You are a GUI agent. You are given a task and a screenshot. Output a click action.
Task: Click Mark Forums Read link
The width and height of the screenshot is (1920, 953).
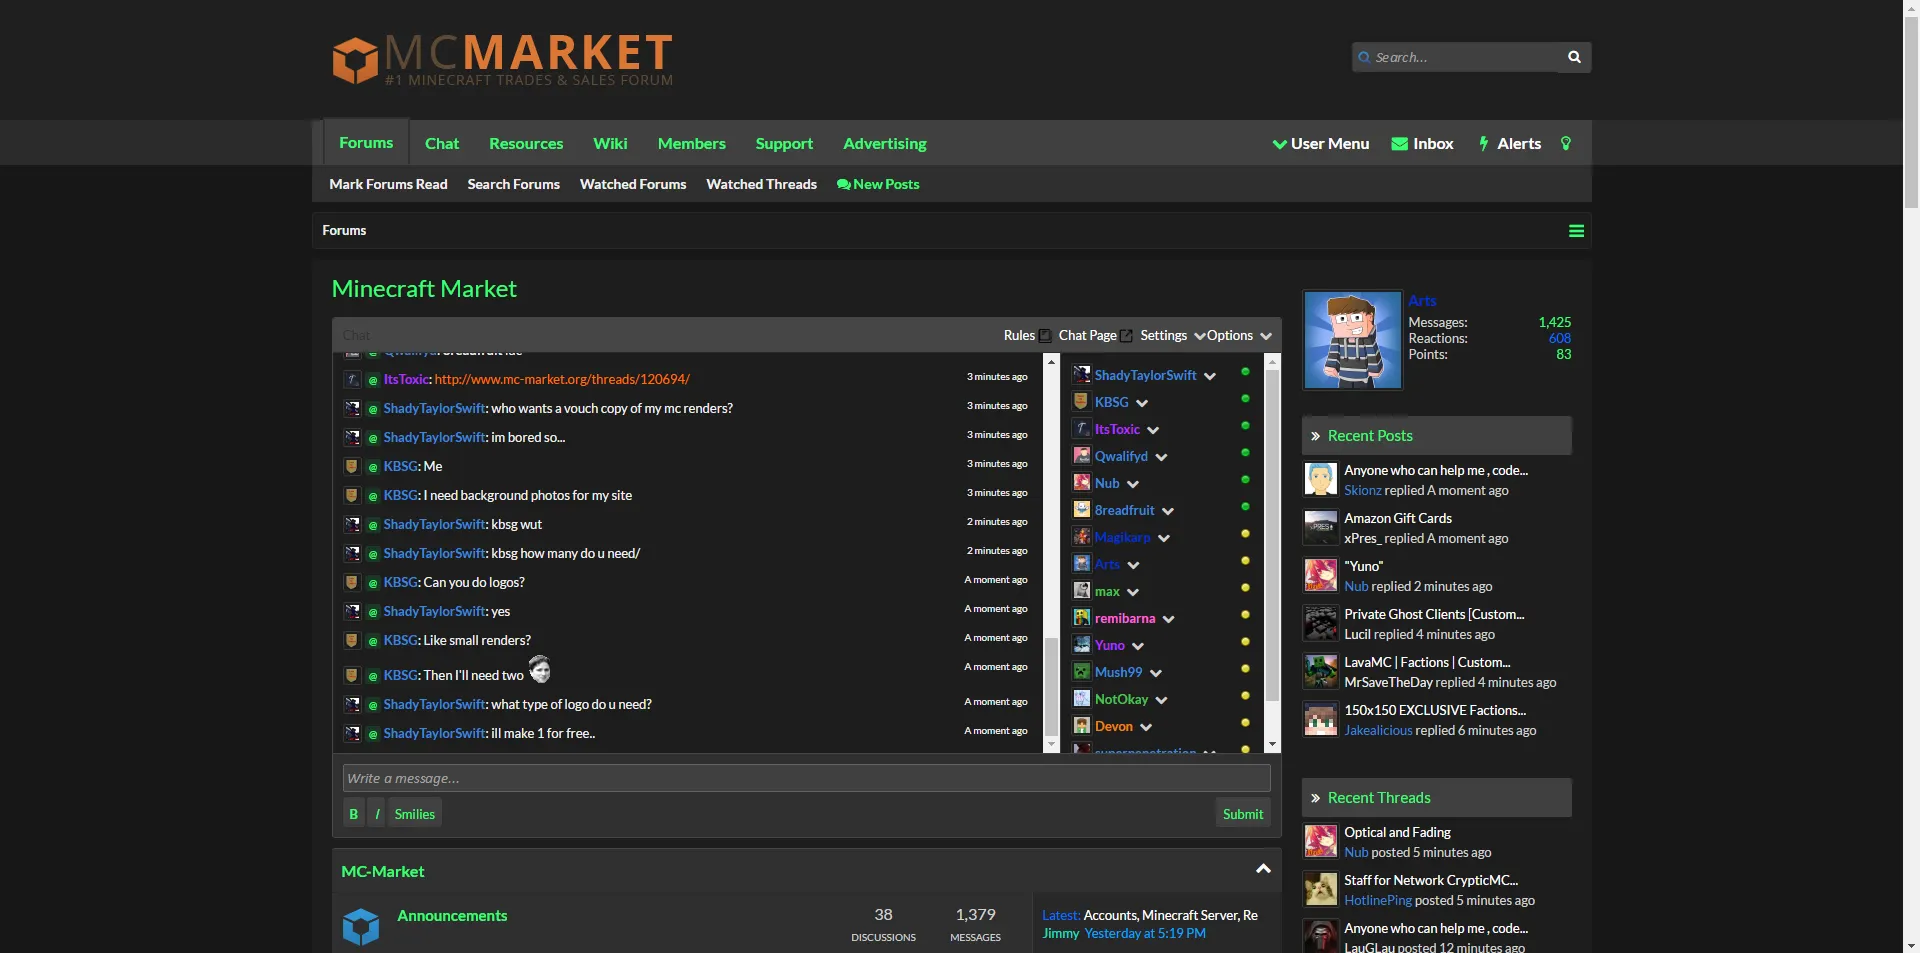[x=388, y=184]
